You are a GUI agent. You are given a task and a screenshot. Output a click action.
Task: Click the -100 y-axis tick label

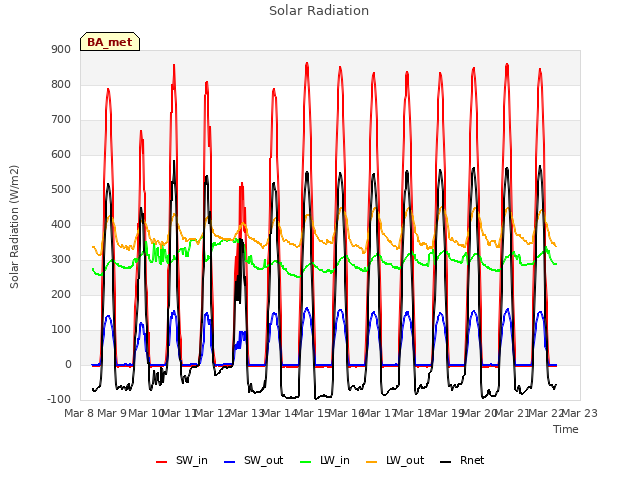[59, 399]
